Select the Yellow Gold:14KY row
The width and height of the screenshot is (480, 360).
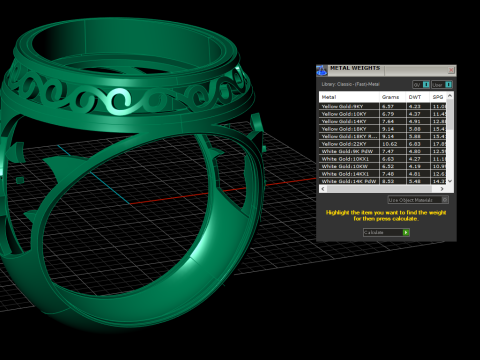383,121
